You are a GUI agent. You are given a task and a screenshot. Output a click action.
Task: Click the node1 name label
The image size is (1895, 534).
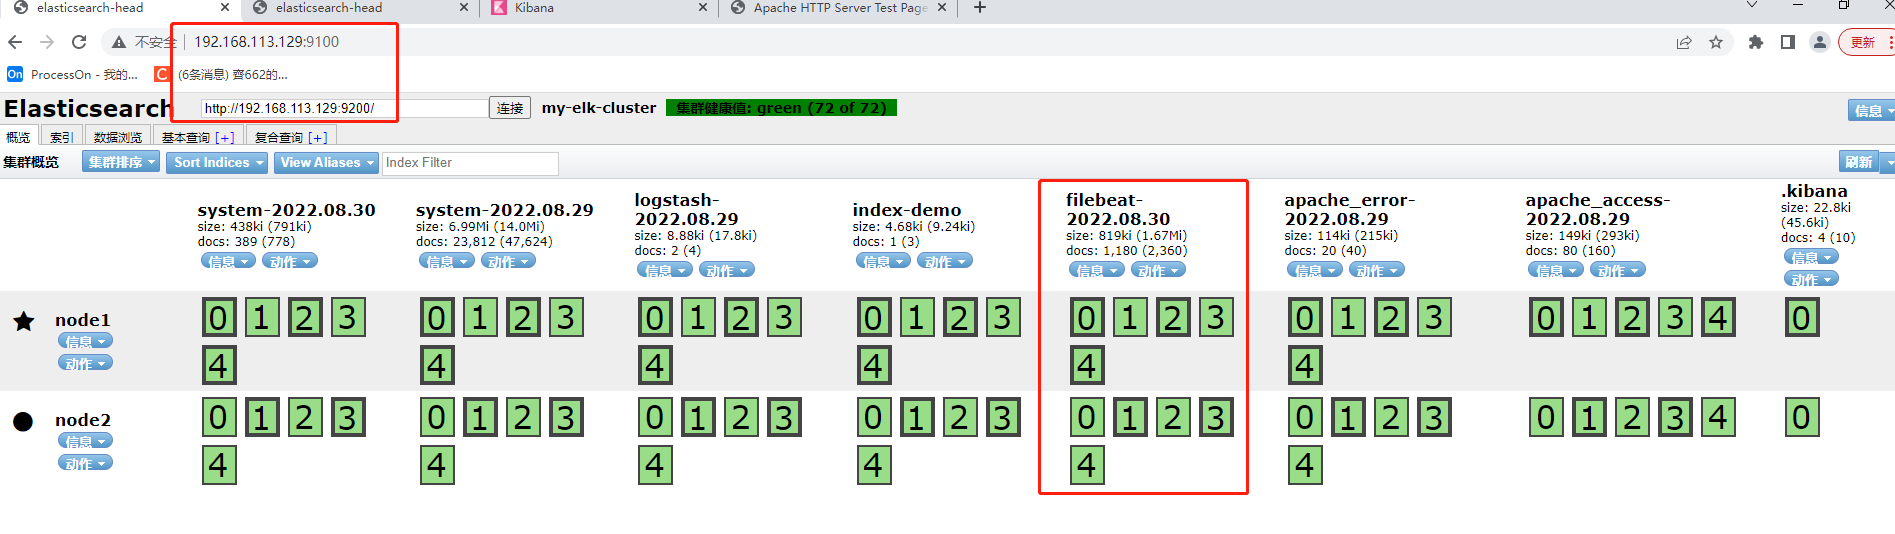point(83,320)
